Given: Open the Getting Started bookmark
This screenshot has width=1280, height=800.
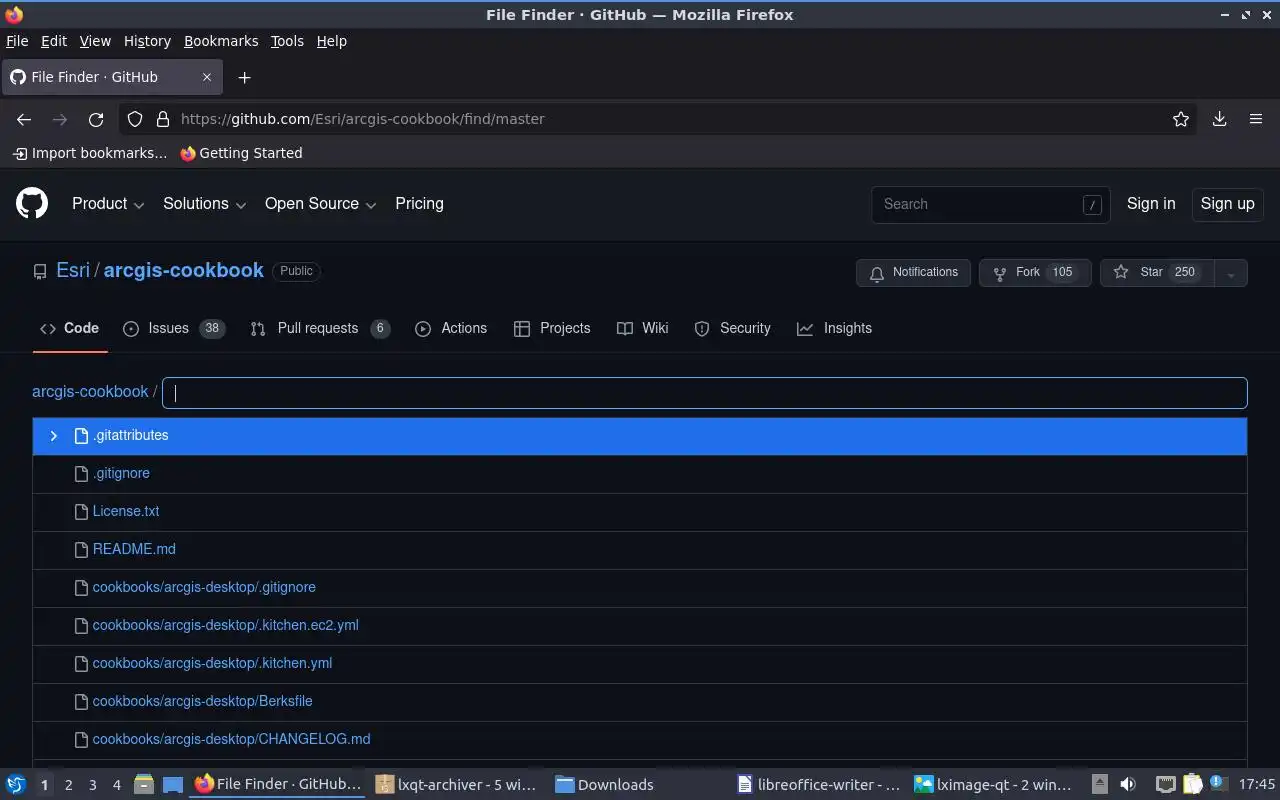Looking at the screenshot, I should click(241, 153).
